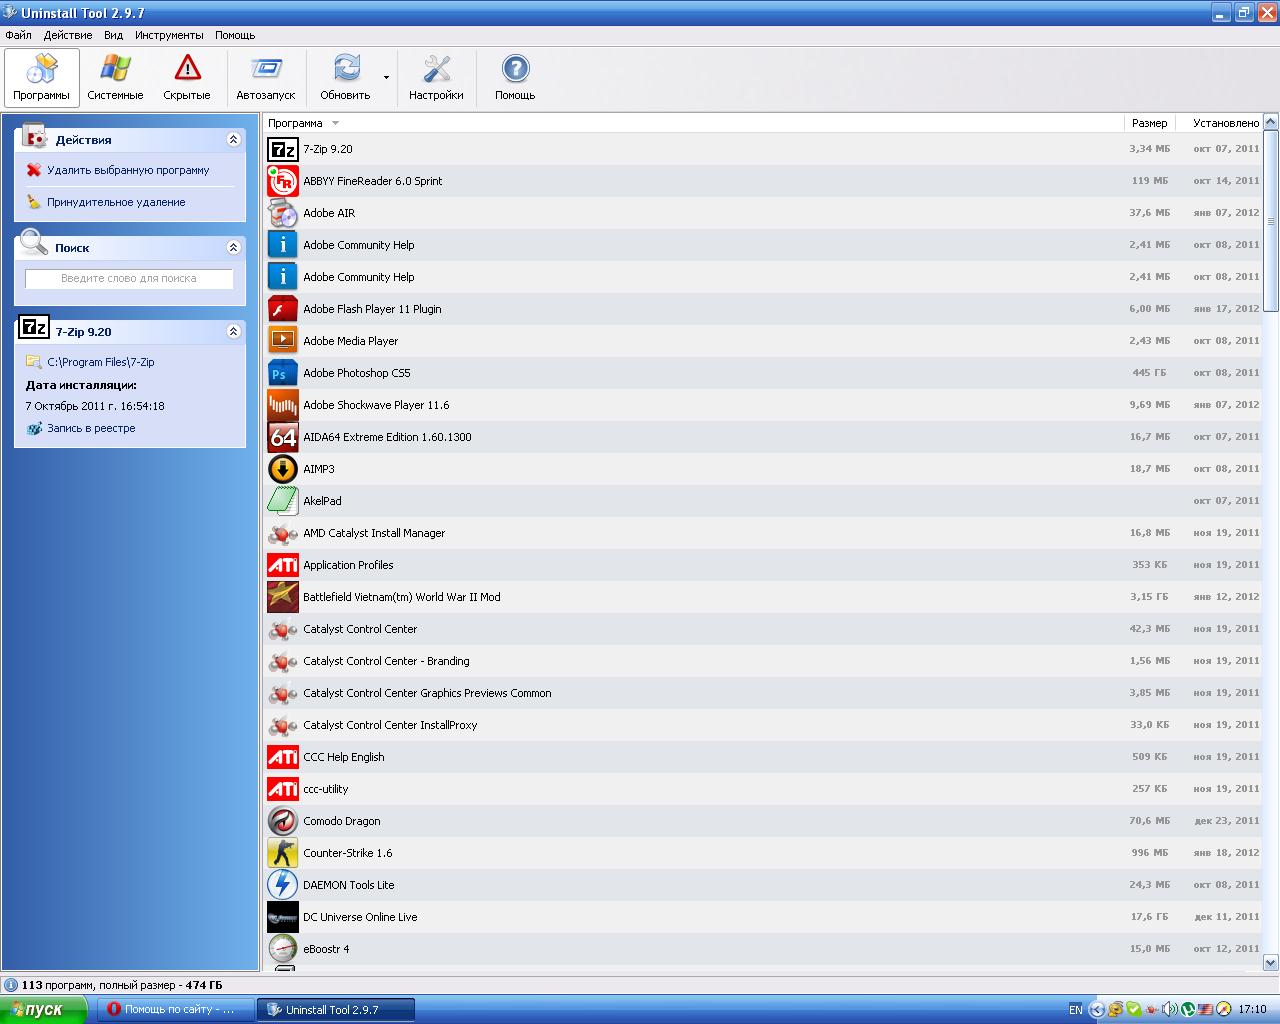This screenshot has height=1024, width=1280.
Task: Click Принудительное удаление link
Action: pos(116,202)
